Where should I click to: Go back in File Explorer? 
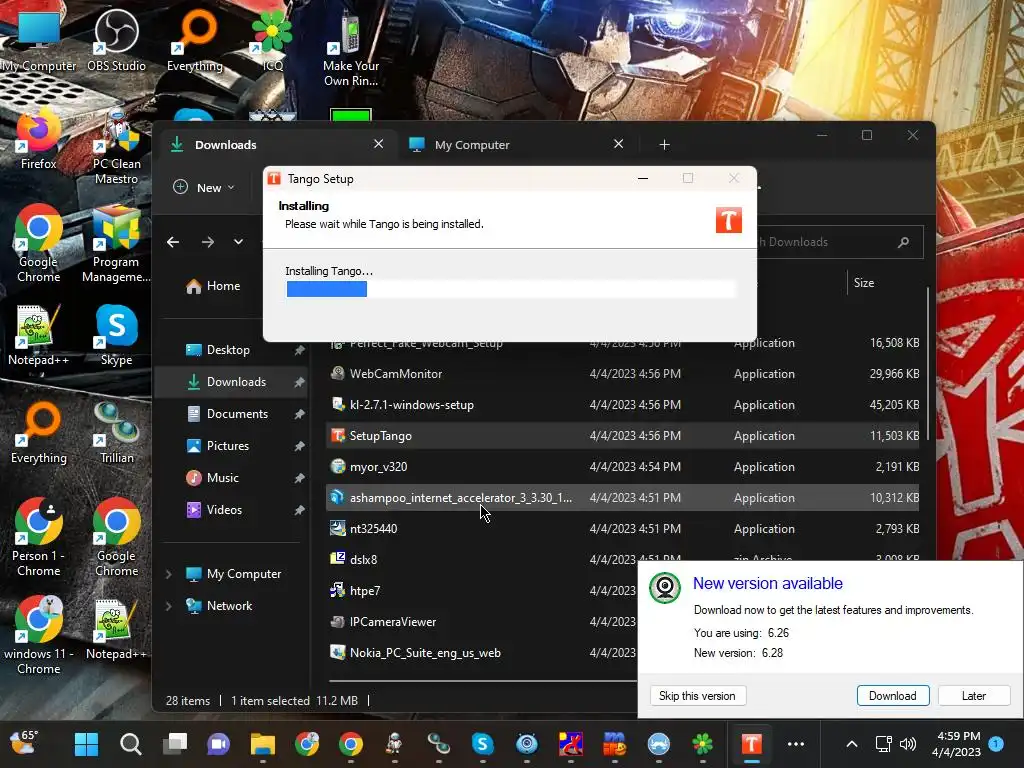click(x=173, y=242)
